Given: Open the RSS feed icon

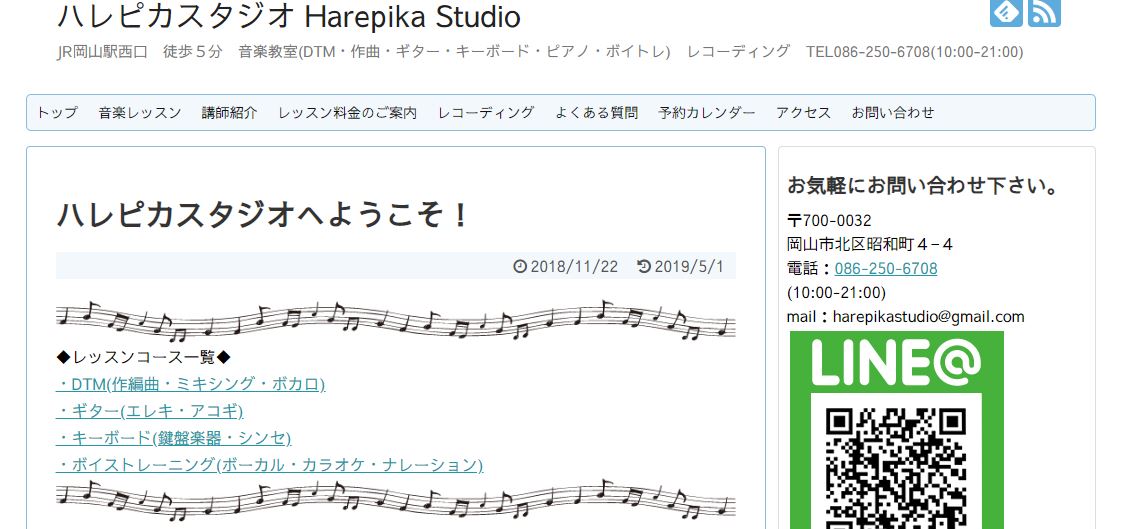Looking at the screenshot, I should coord(1044,12).
